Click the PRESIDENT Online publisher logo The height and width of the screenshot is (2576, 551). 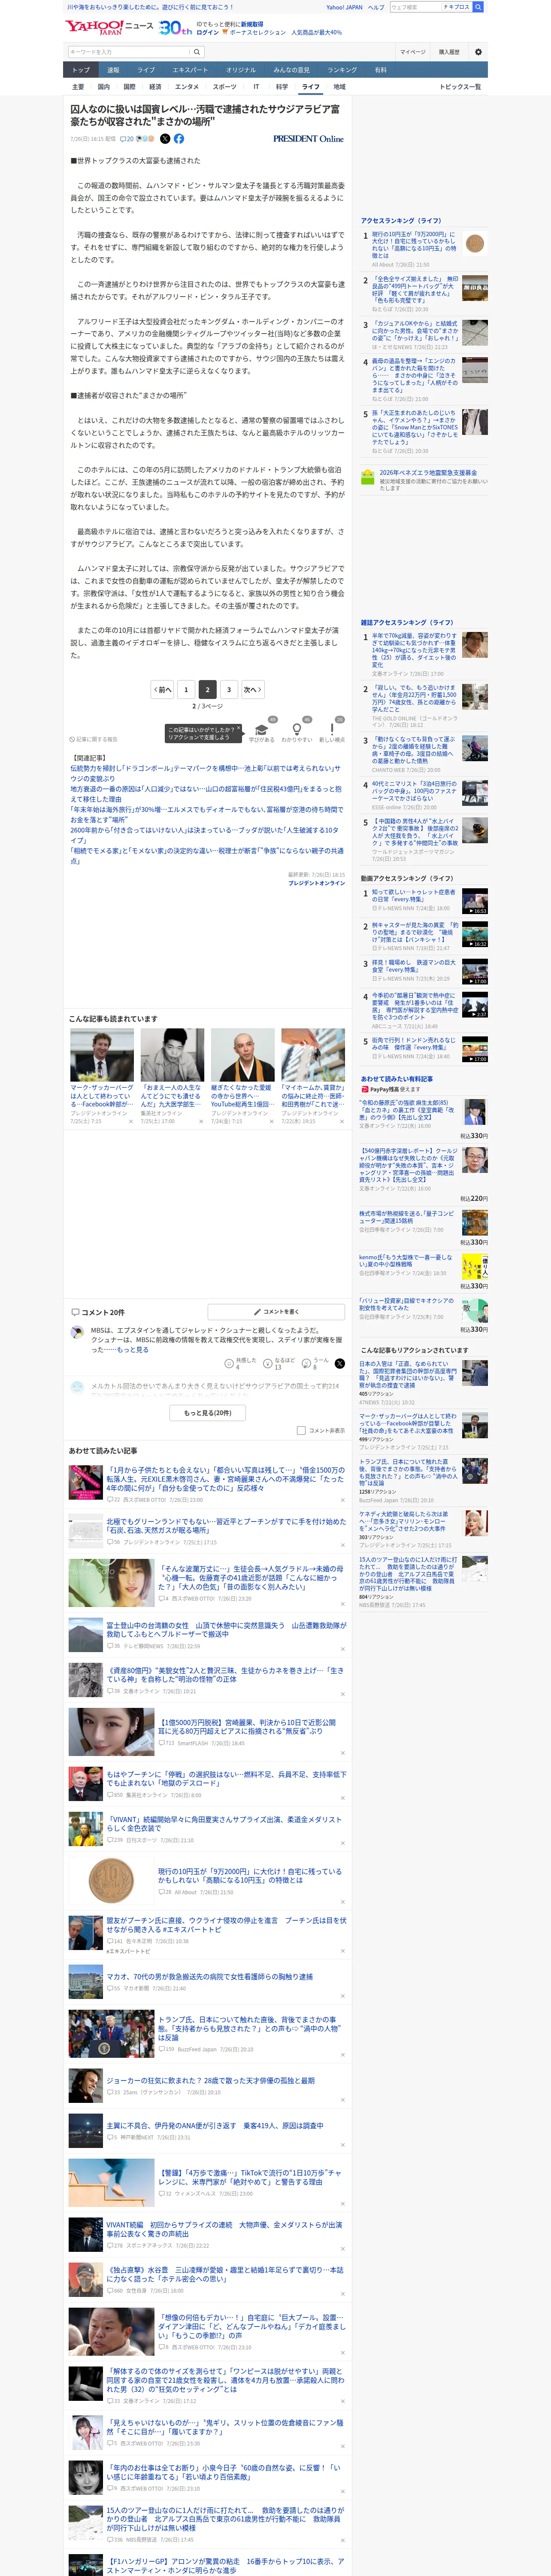(x=308, y=139)
